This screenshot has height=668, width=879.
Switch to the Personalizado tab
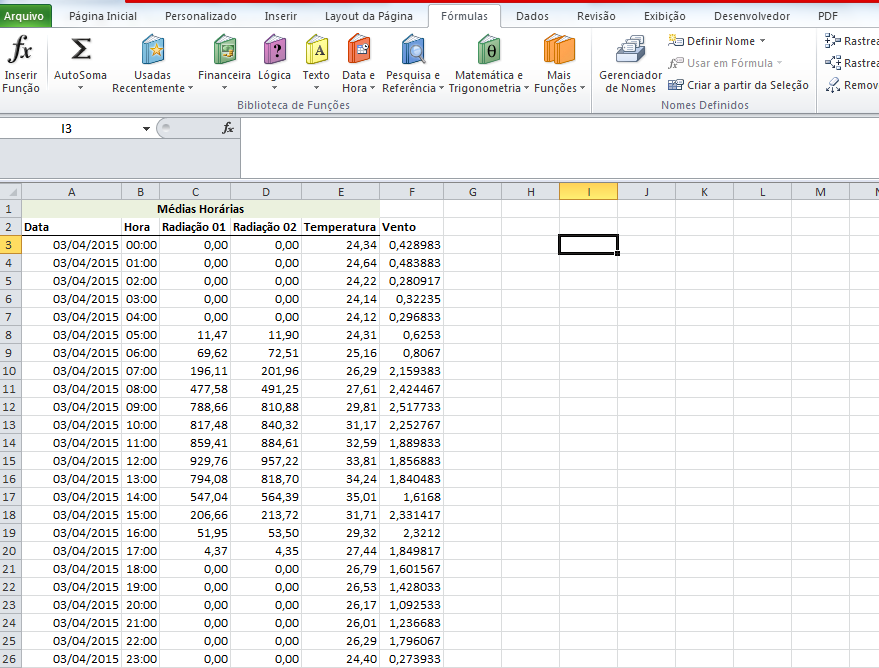coord(201,16)
